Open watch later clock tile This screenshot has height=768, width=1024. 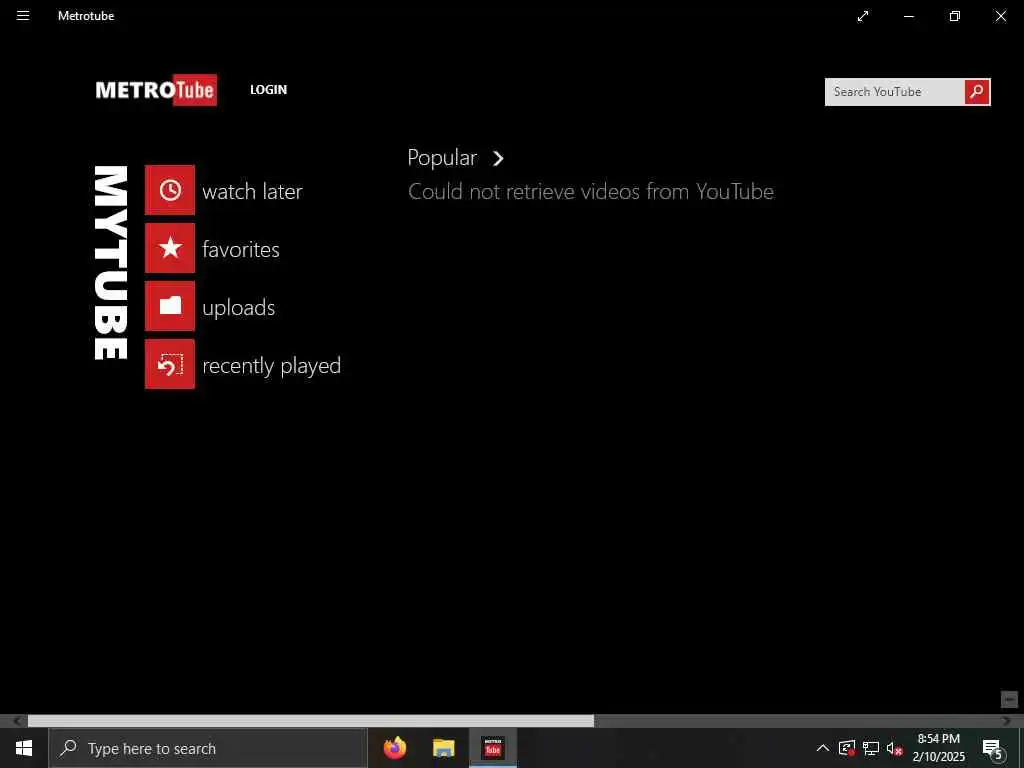click(170, 190)
